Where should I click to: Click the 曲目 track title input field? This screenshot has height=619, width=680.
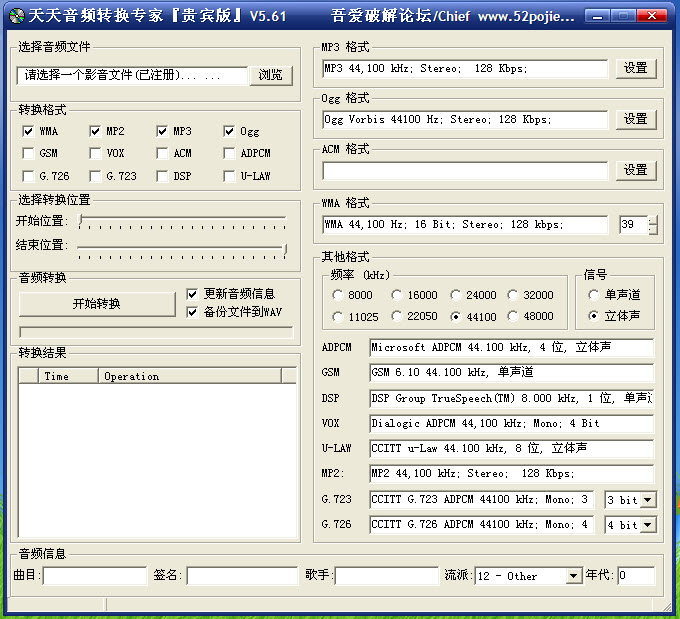(x=95, y=576)
